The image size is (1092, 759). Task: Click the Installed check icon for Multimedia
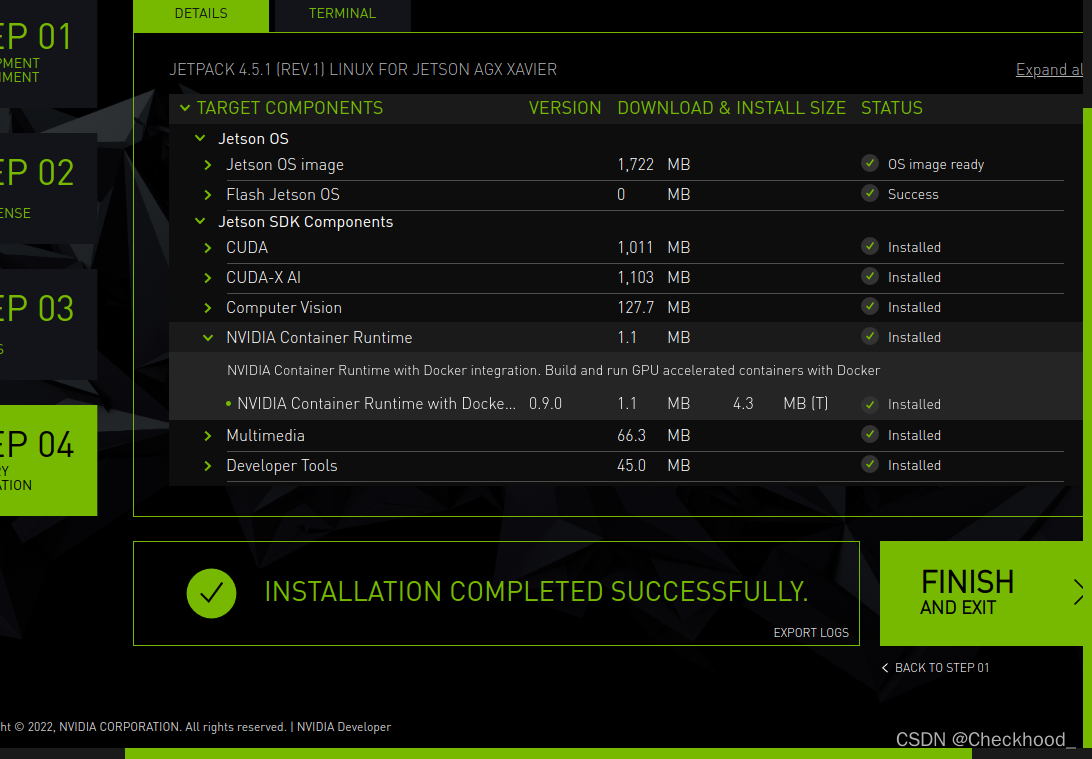pyautogui.click(x=870, y=435)
